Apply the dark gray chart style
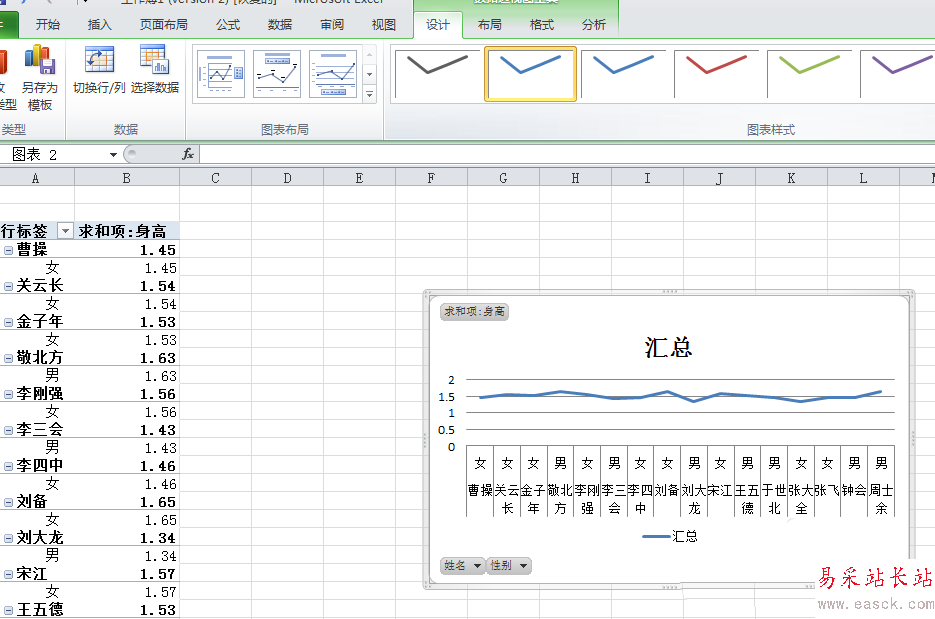Screen dimensions: 935x619 point(436,74)
